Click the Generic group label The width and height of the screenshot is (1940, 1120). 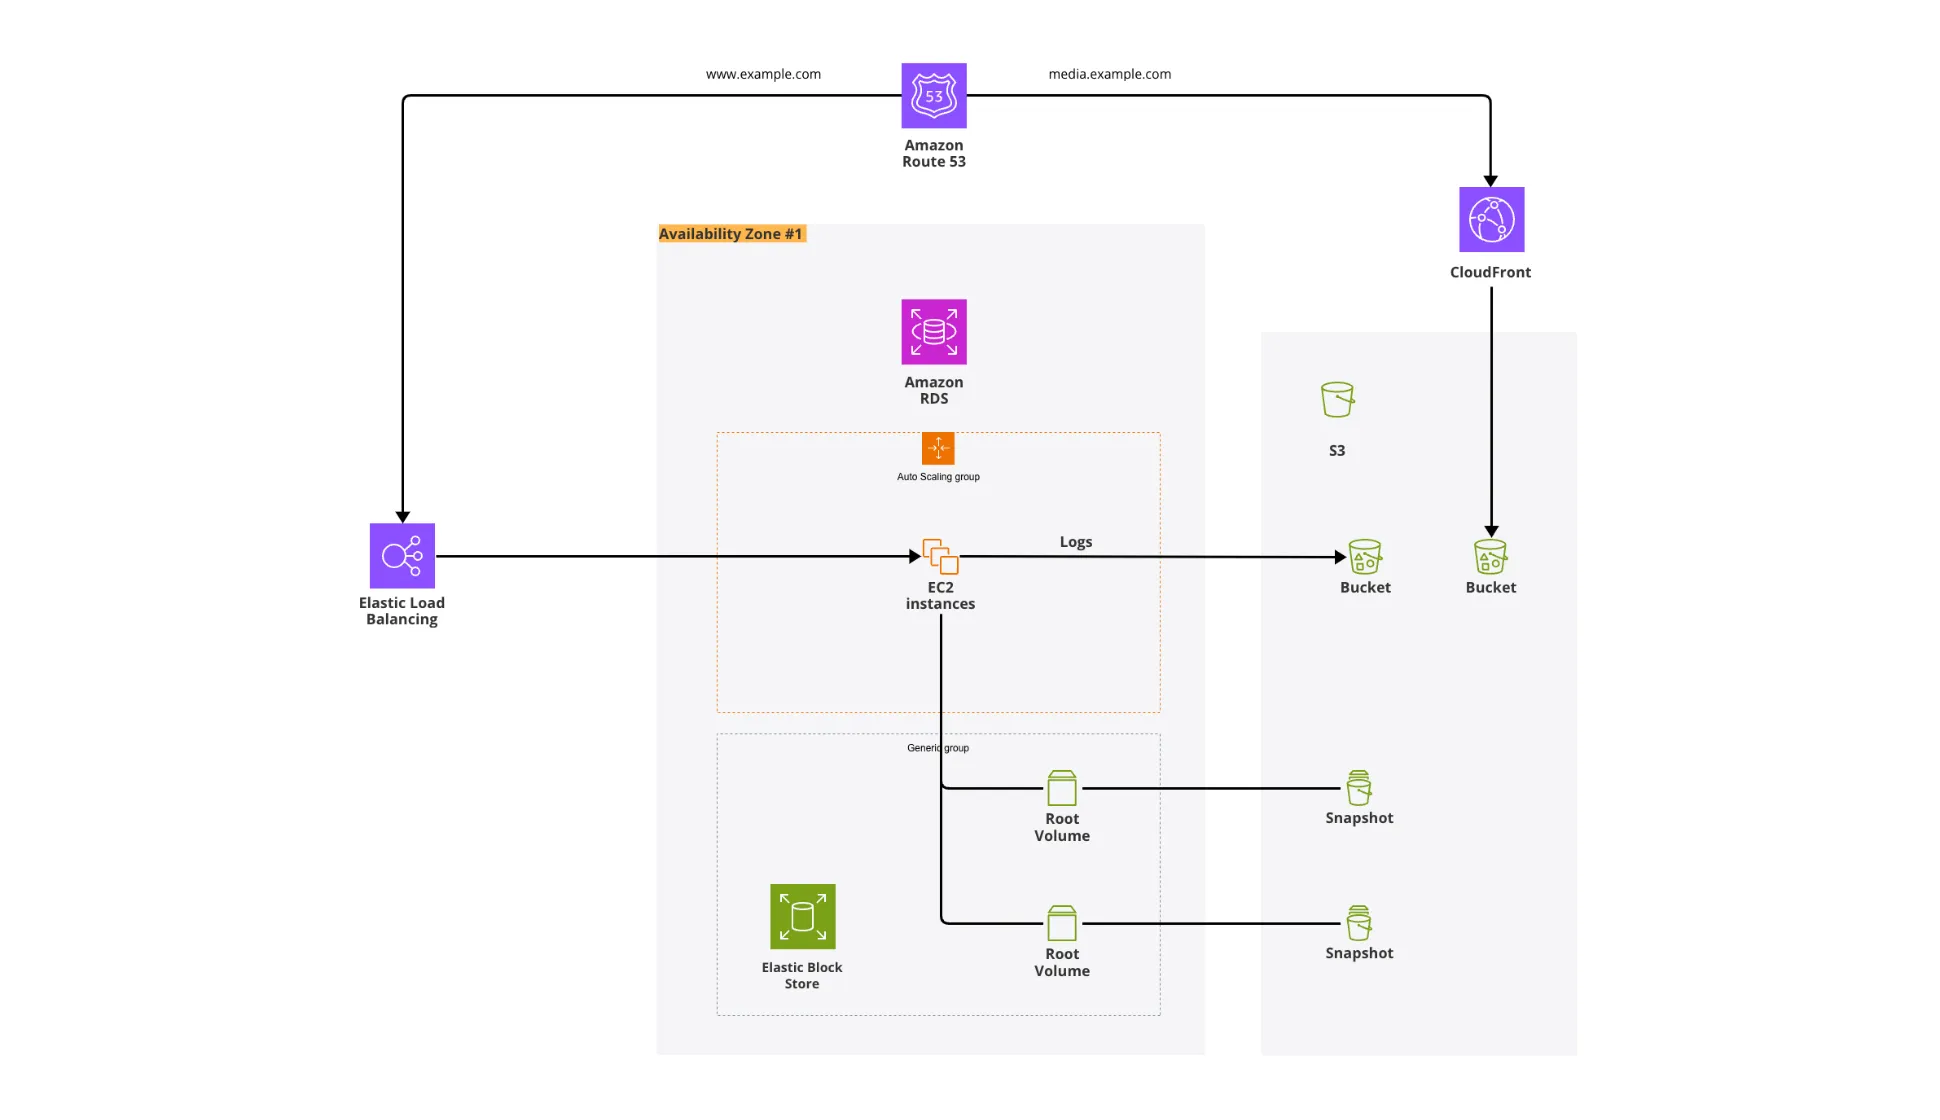click(x=938, y=748)
